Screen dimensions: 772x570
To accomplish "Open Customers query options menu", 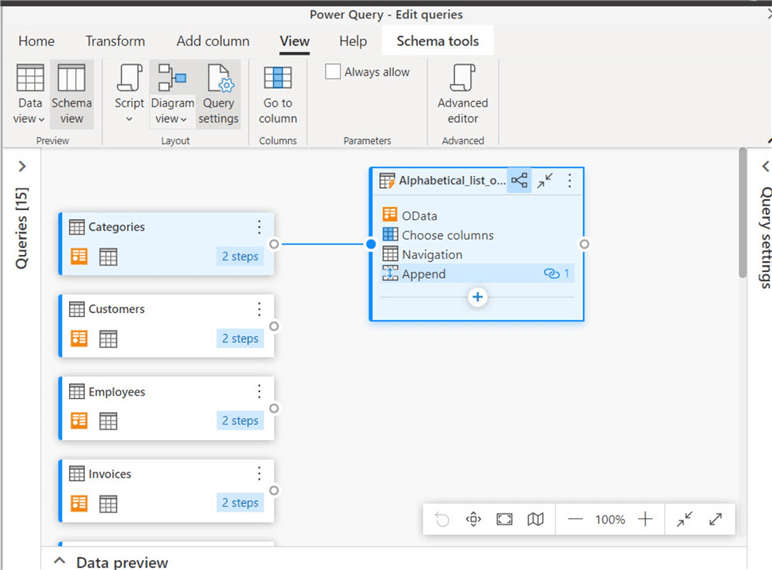I will [259, 309].
